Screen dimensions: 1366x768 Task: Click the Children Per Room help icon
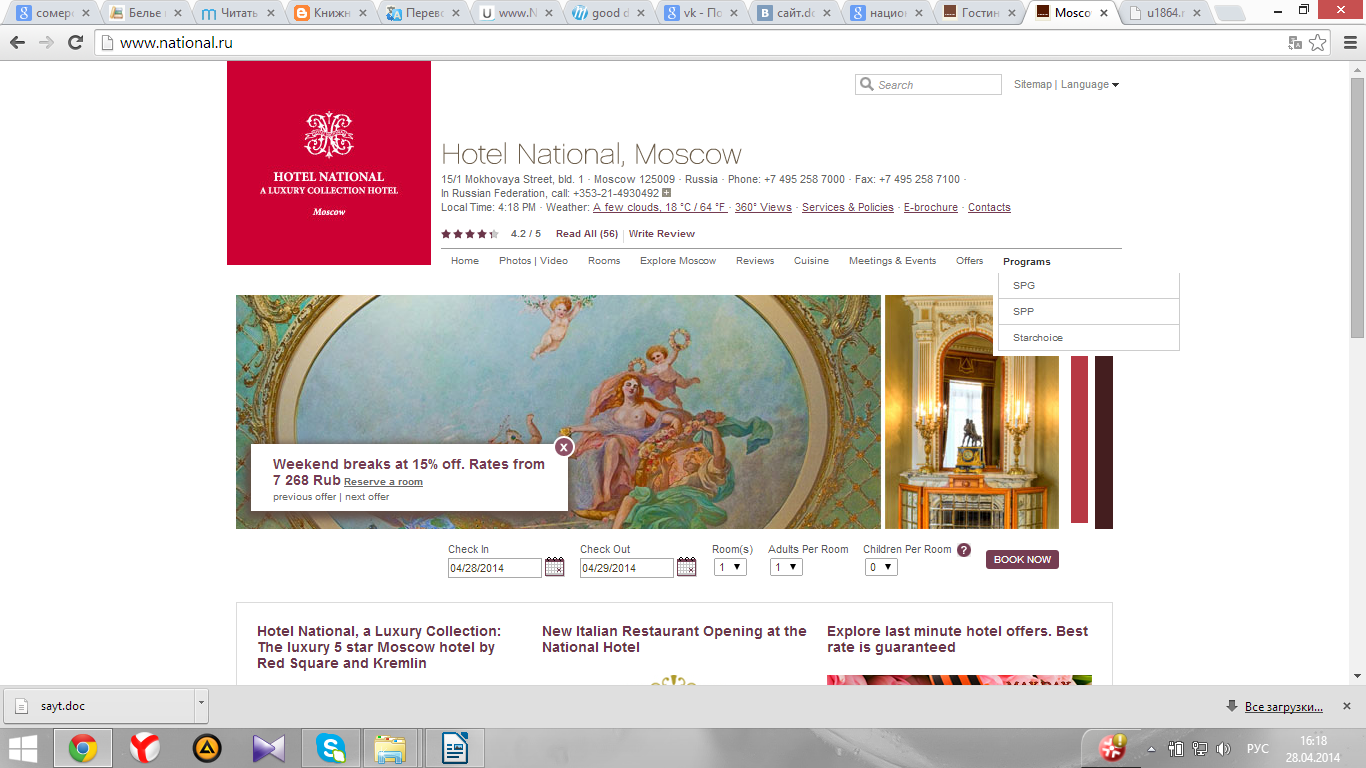click(x=964, y=550)
